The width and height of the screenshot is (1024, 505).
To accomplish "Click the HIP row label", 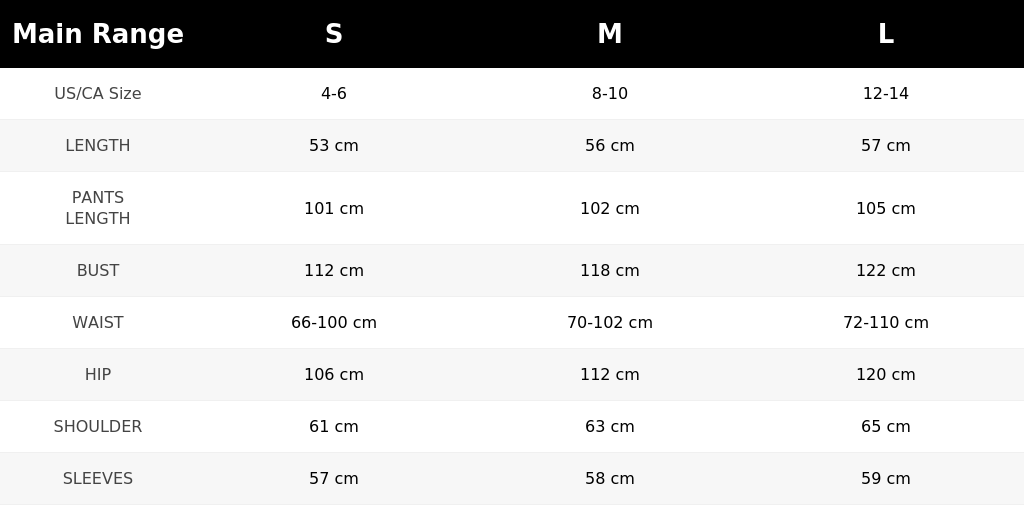I will pos(98,374).
